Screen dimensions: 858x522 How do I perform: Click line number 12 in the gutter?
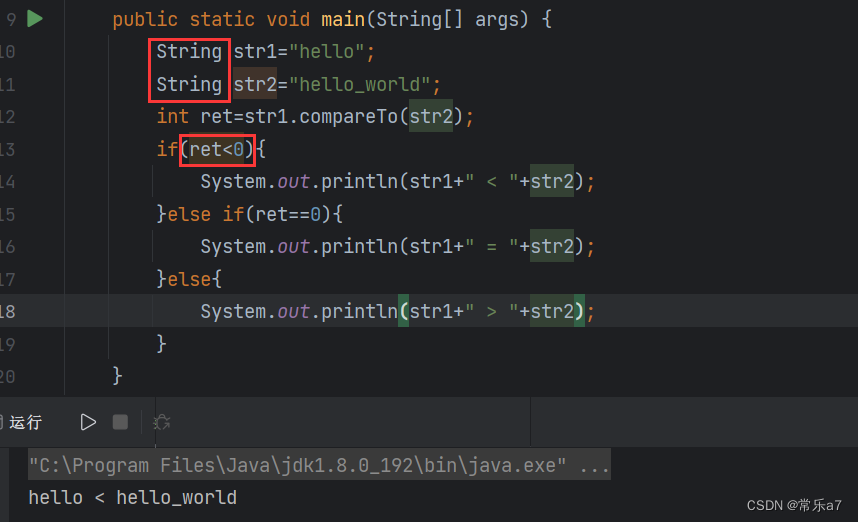tap(8, 117)
